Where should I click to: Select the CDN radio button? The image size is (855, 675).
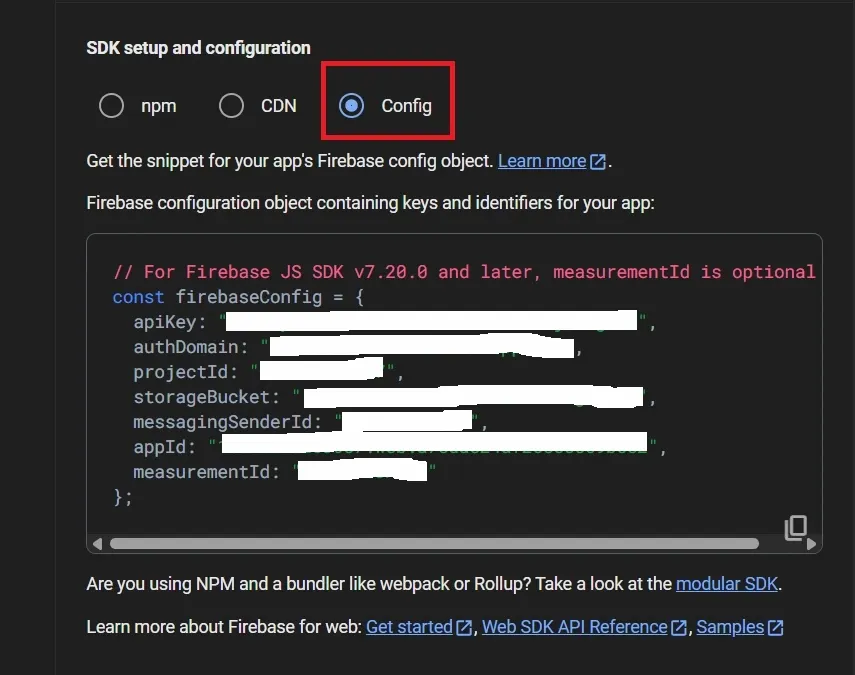coord(231,105)
